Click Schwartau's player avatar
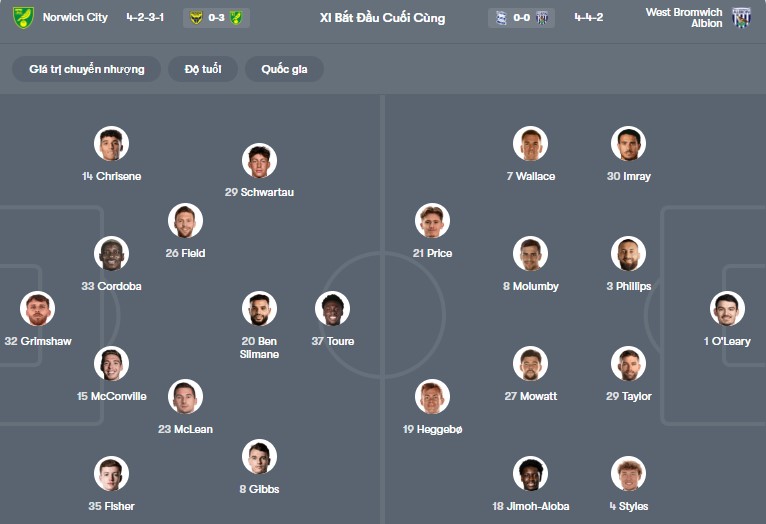 click(259, 160)
